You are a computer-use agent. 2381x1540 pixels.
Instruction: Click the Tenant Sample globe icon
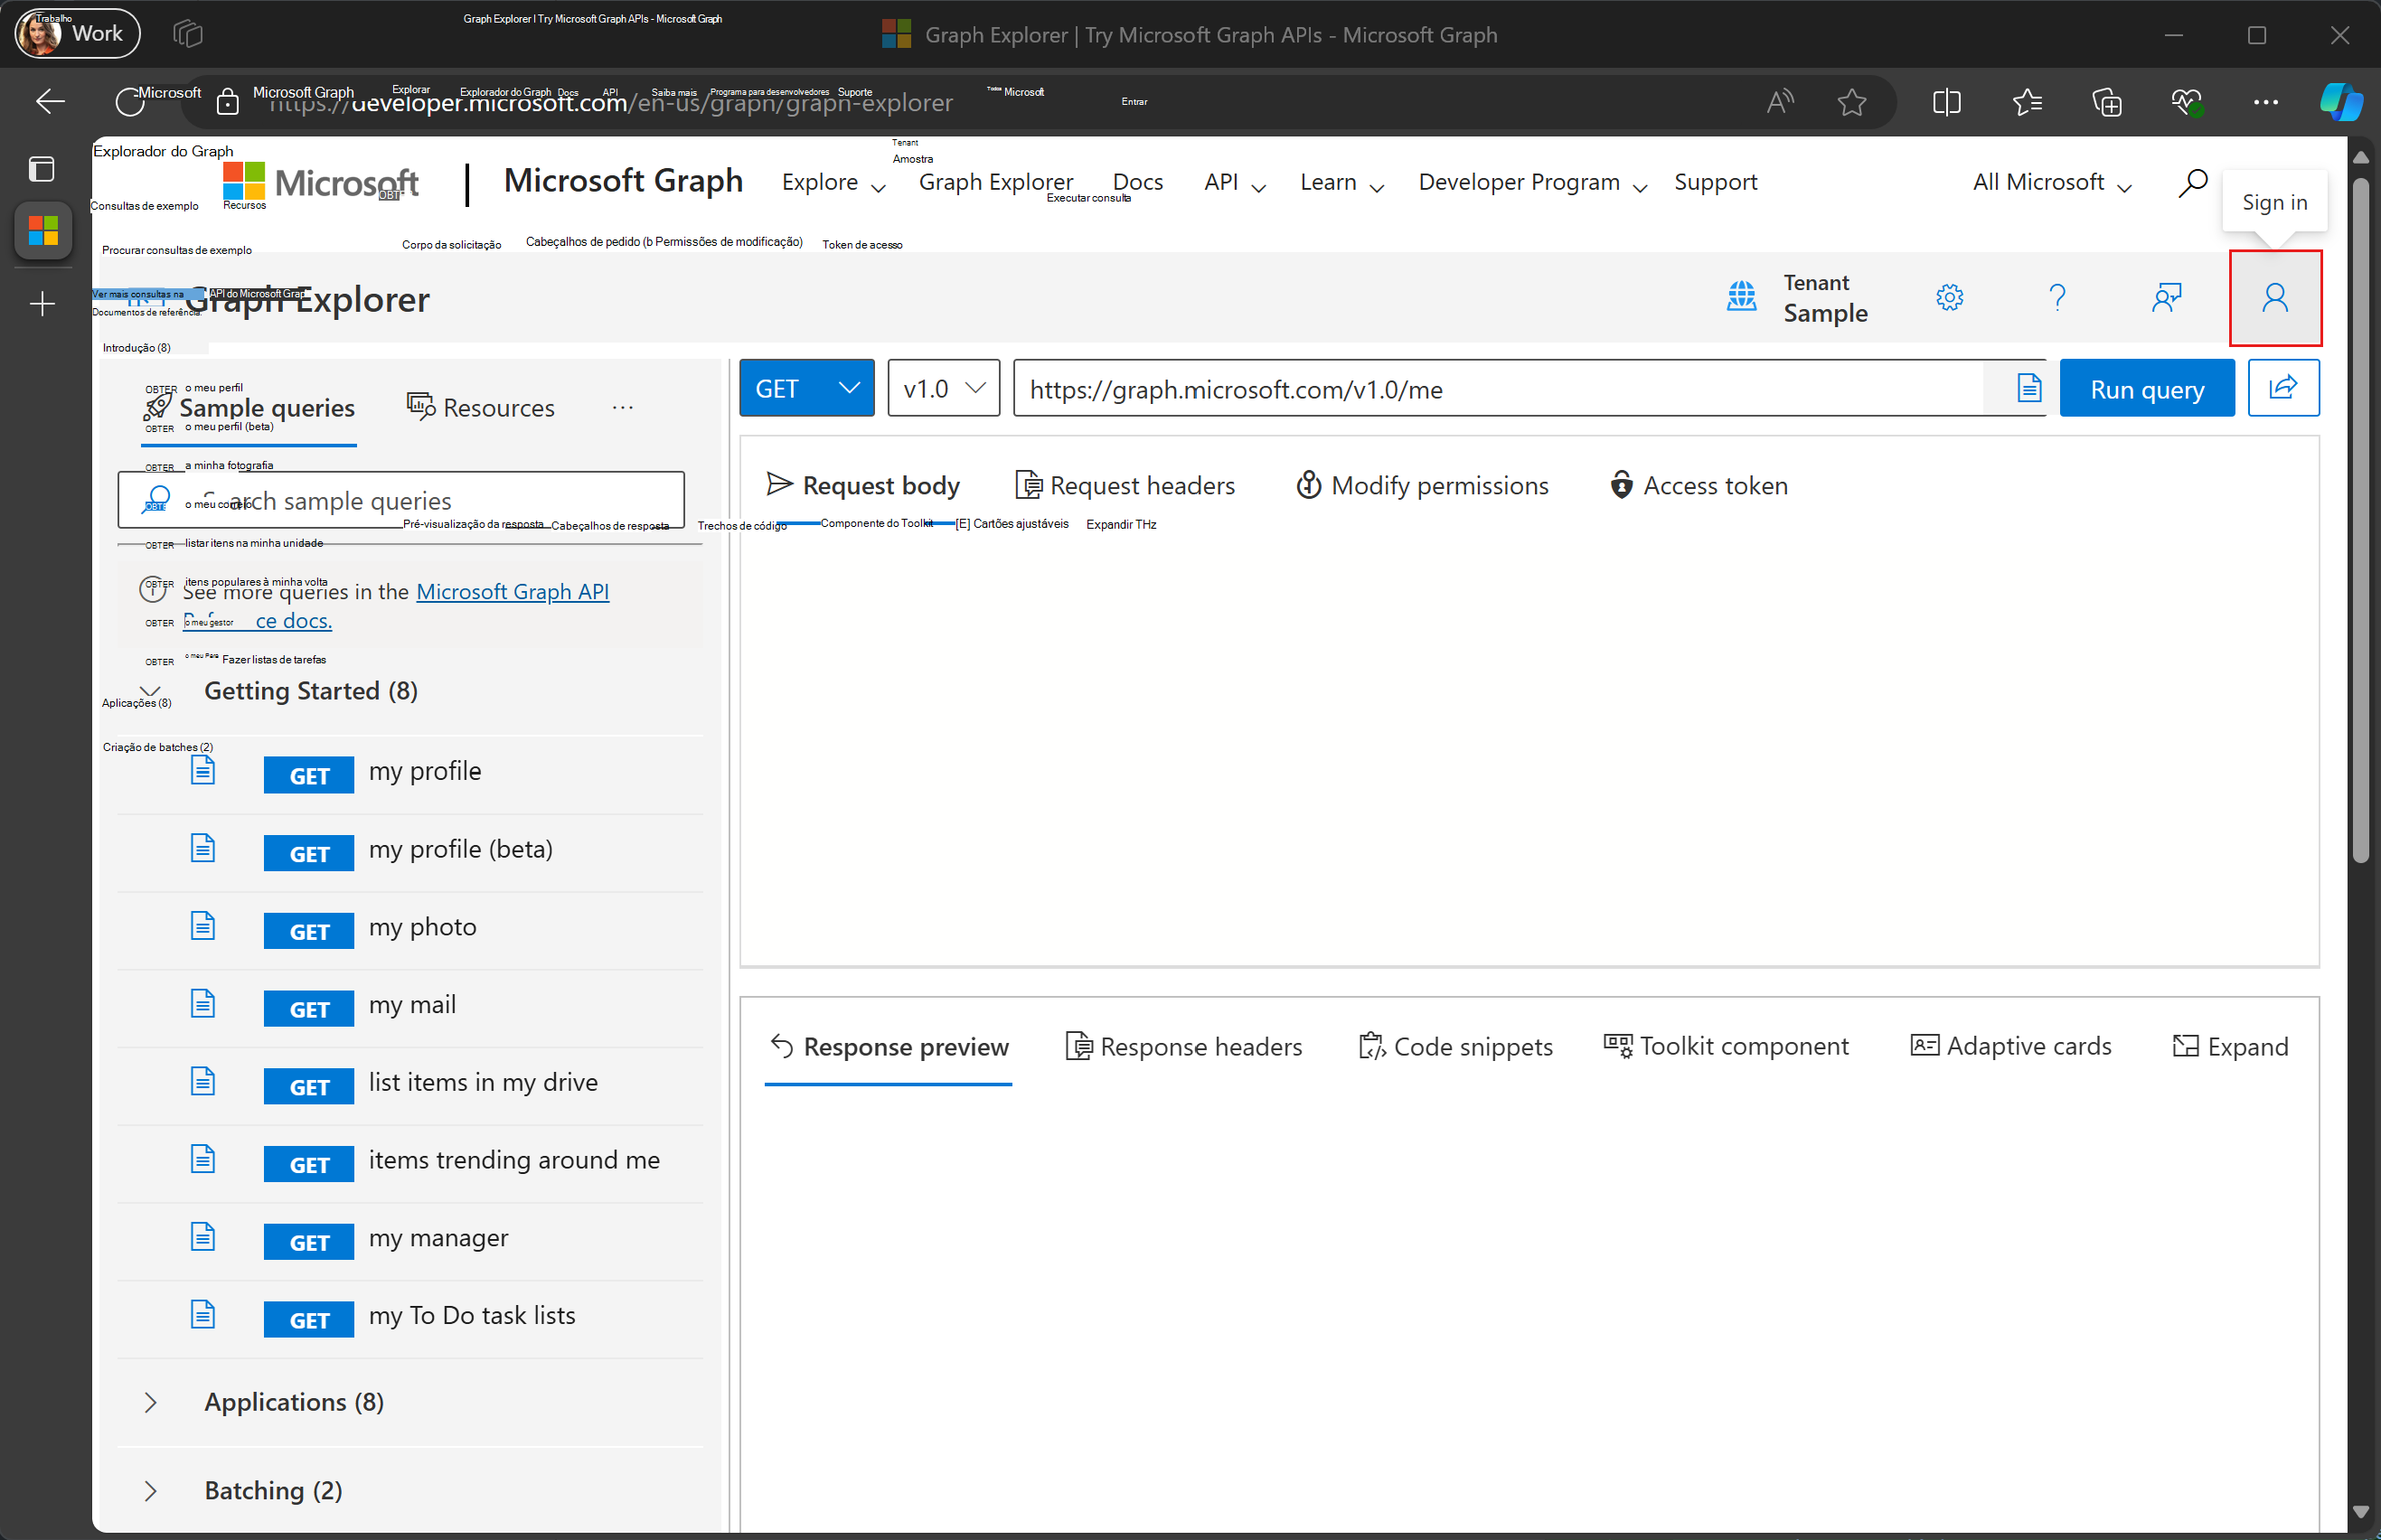pos(1741,297)
